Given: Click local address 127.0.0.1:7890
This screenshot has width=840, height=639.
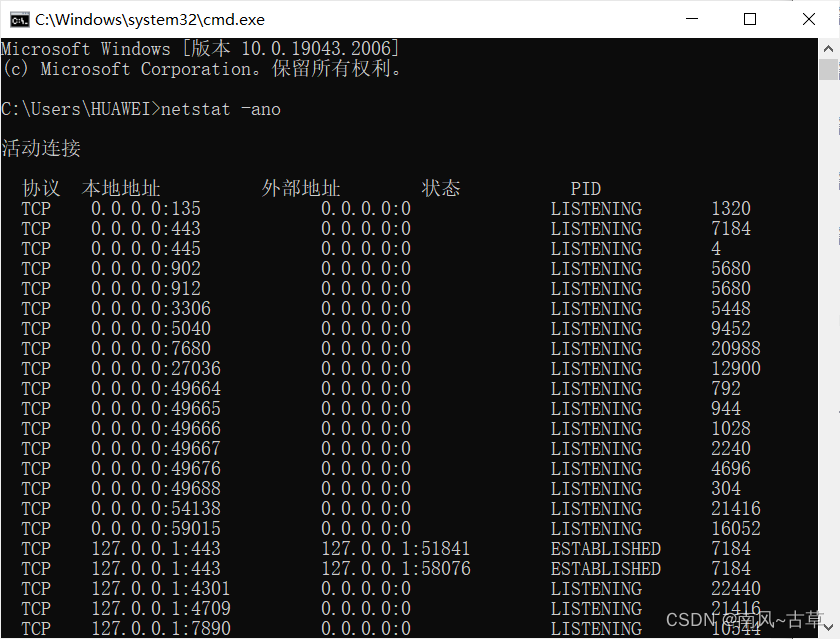Looking at the screenshot, I should click(x=161, y=629).
